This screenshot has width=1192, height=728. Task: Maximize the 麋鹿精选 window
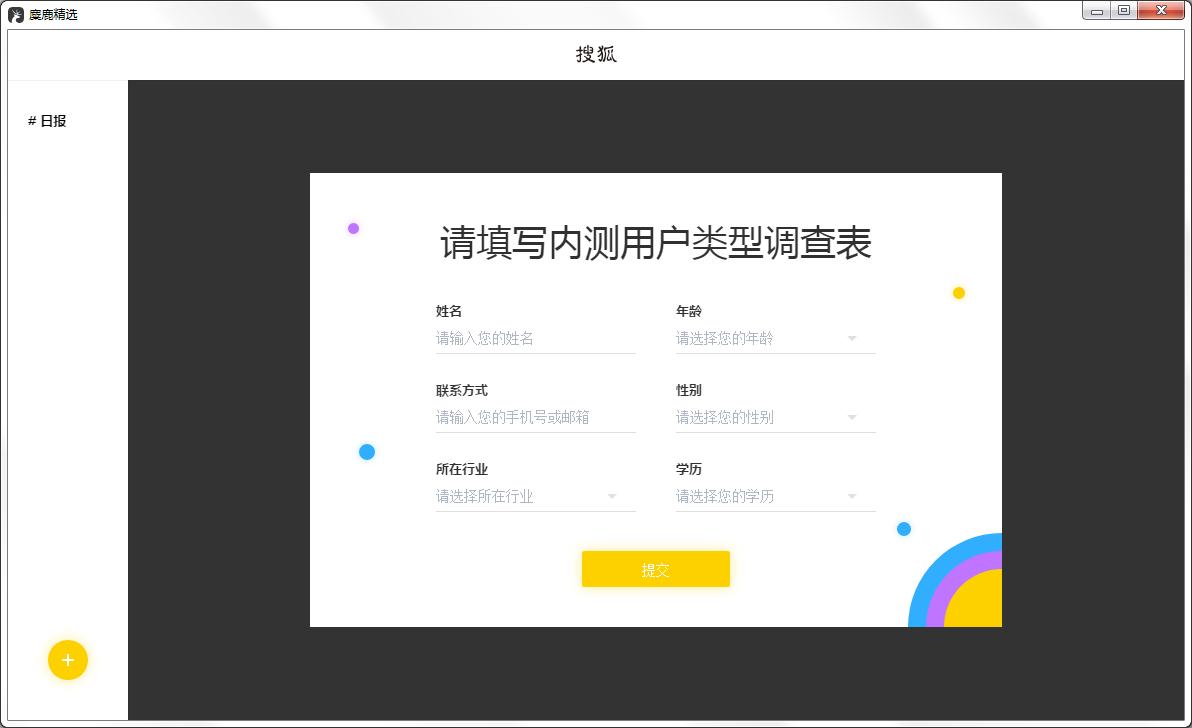point(1125,10)
